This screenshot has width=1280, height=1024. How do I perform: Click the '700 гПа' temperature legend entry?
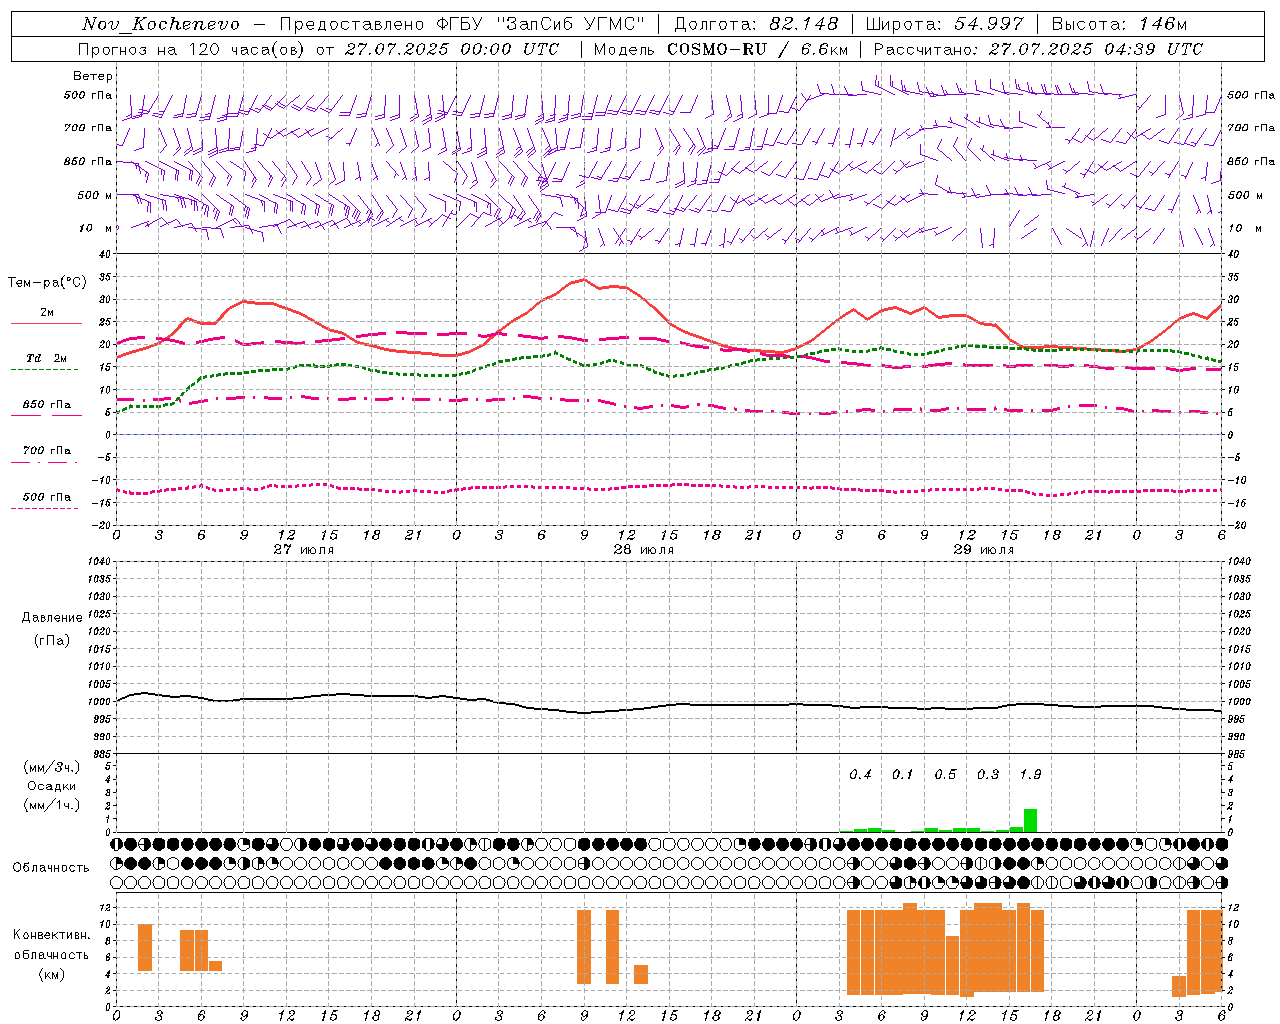[47, 451]
